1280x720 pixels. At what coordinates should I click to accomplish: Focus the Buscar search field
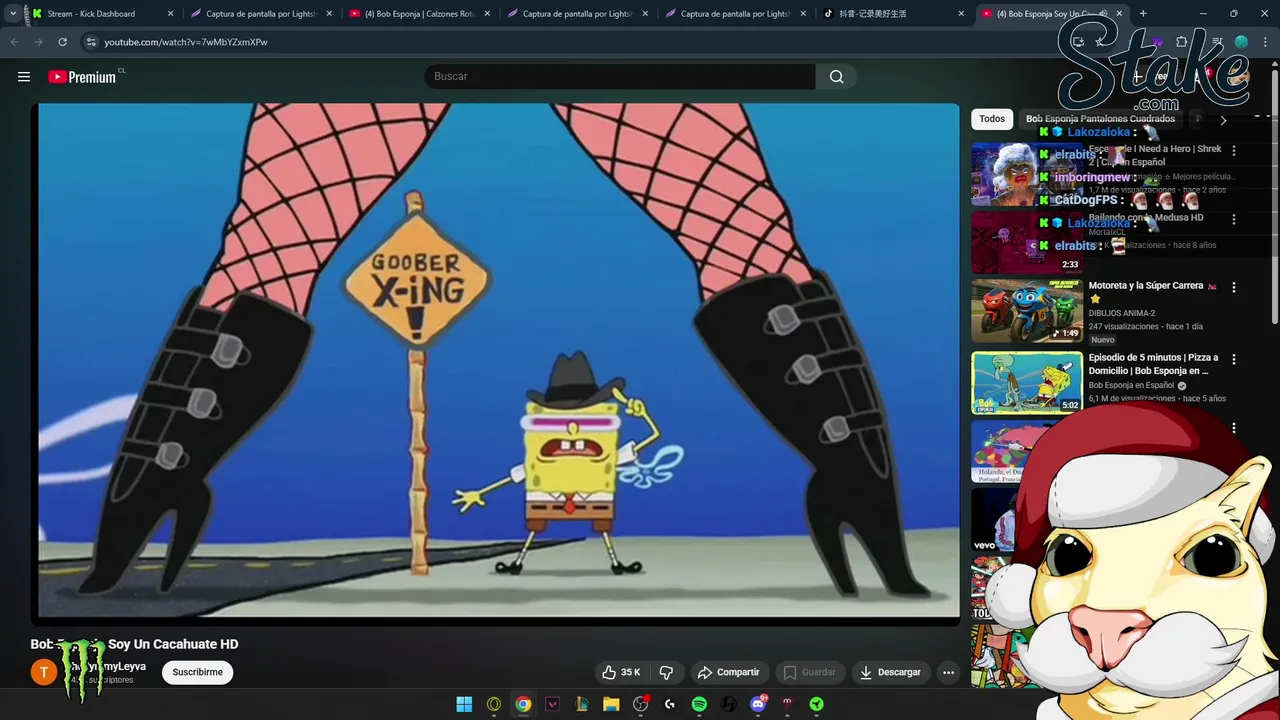[620, 77]
